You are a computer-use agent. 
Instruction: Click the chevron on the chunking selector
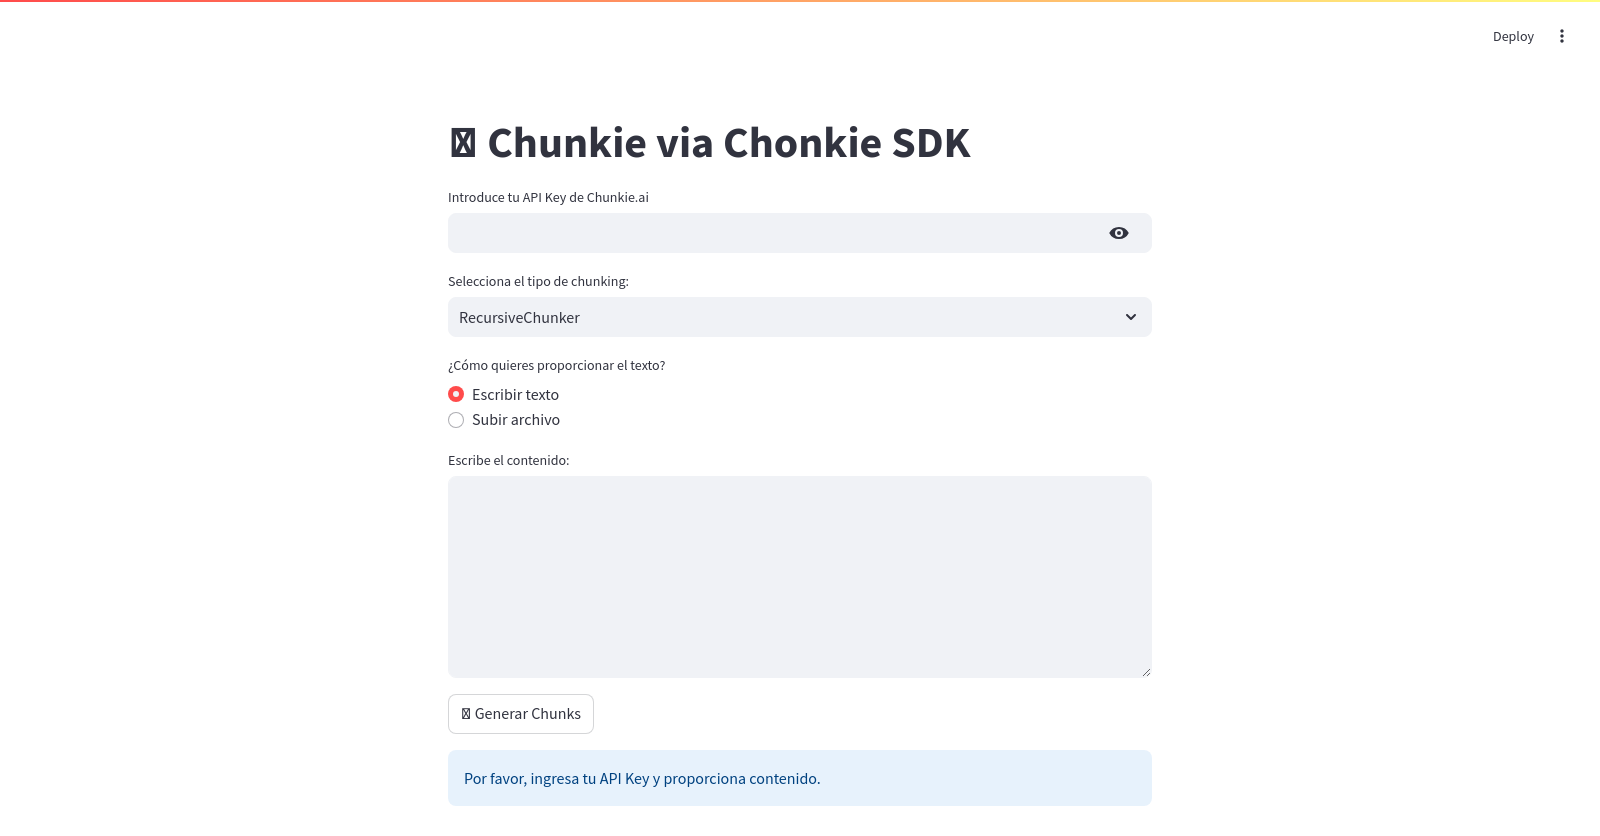pyautogui.click(x=1130, y=317)
